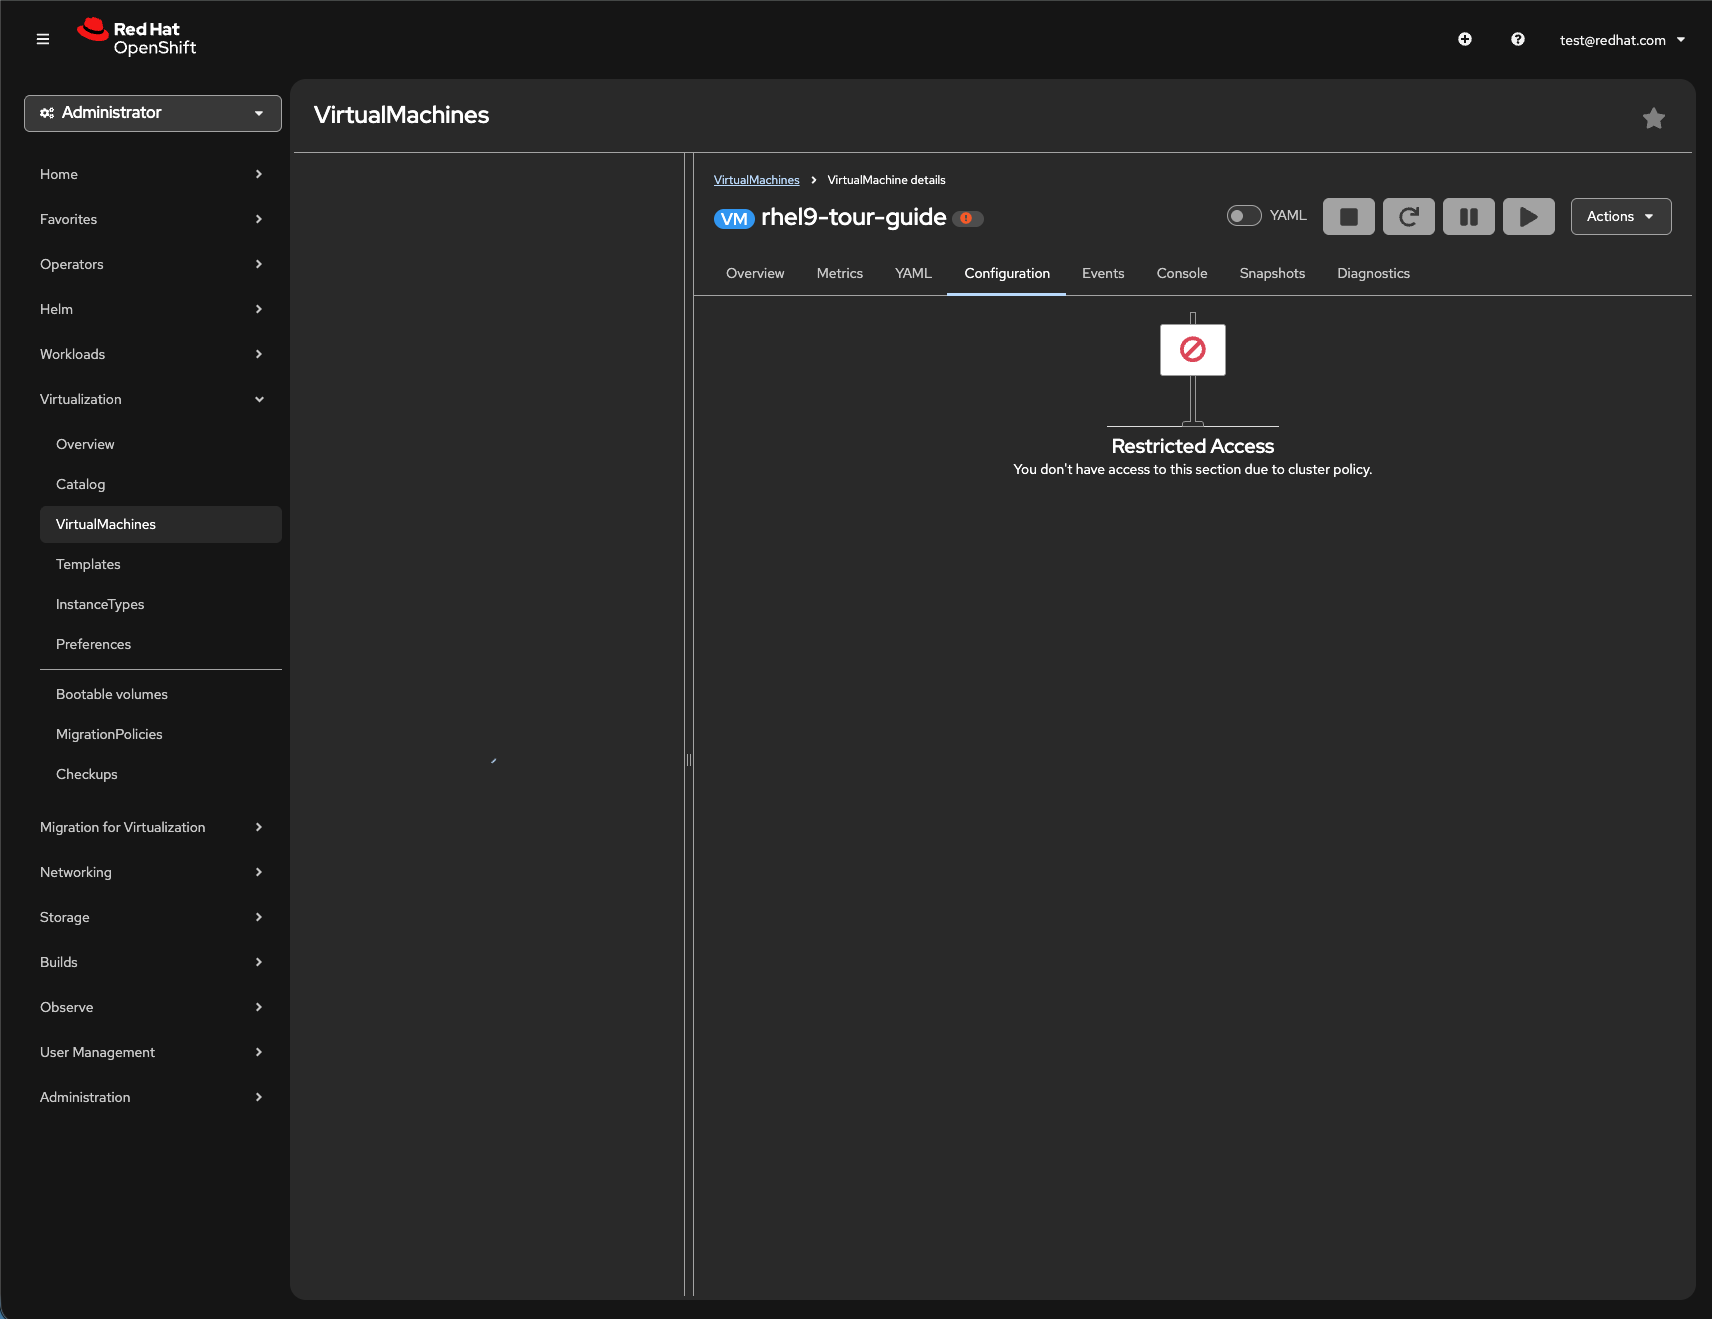Switch to the Overview tab
Screen dimensions: 1712x1319
(755, 273)
